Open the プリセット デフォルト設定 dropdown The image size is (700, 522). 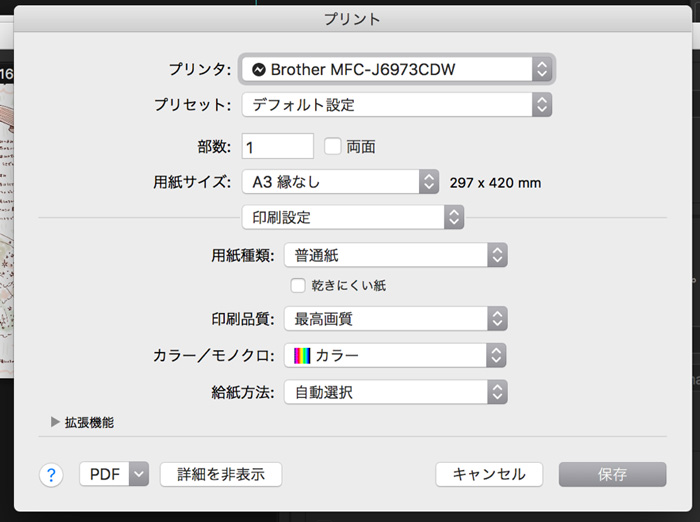click(397, 105)
